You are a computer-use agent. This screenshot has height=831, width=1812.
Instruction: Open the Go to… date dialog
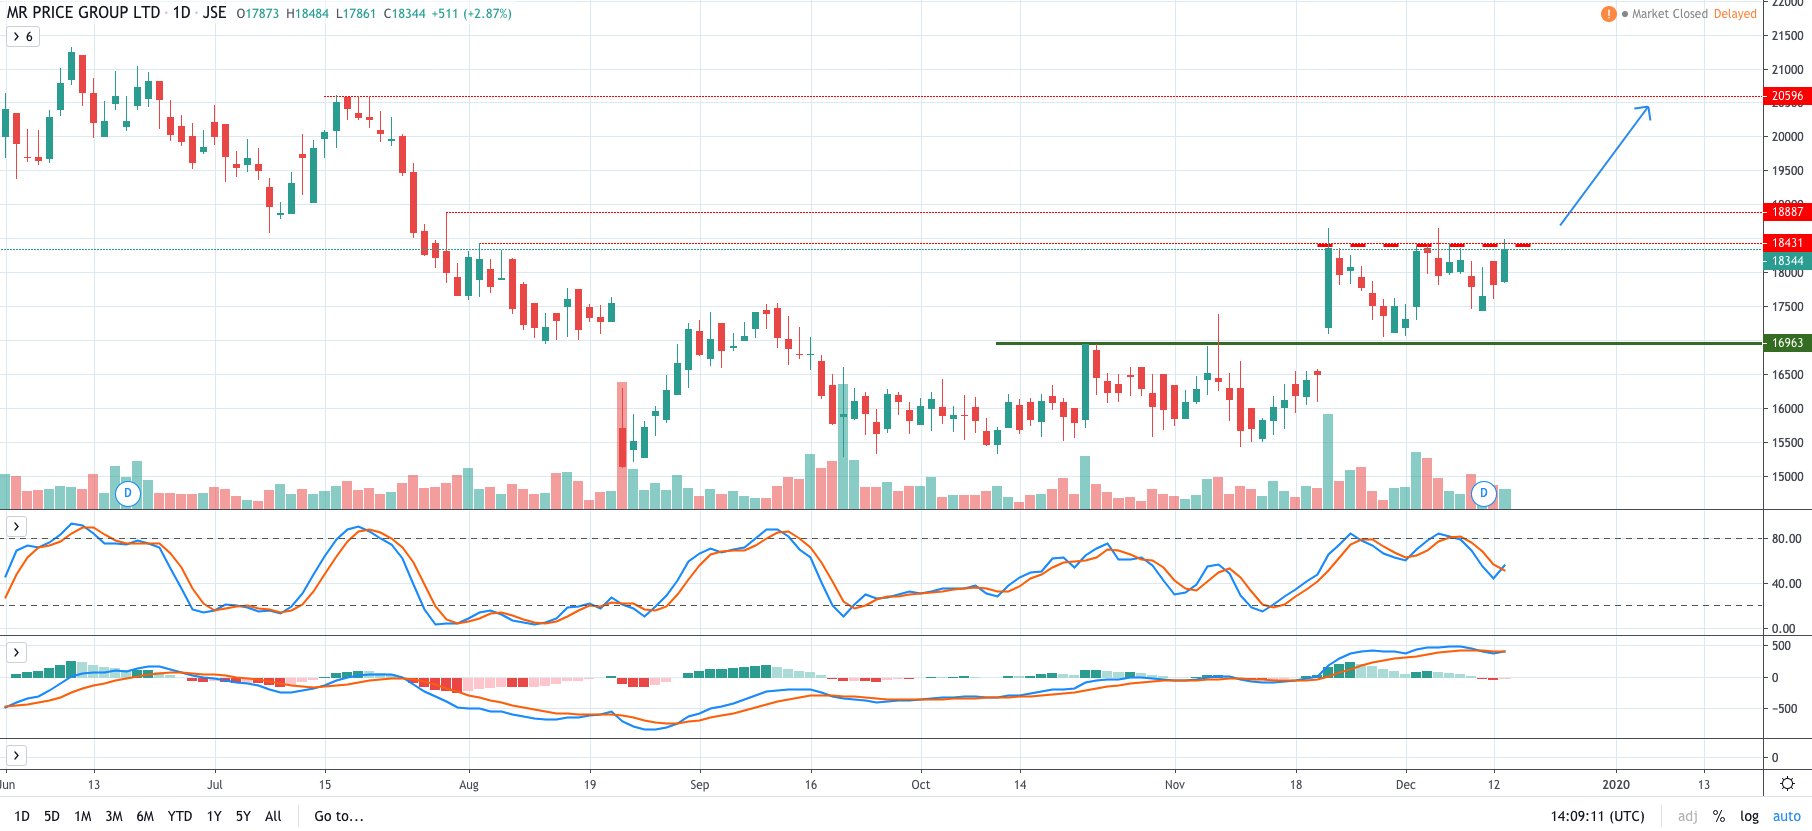(339, 816)
